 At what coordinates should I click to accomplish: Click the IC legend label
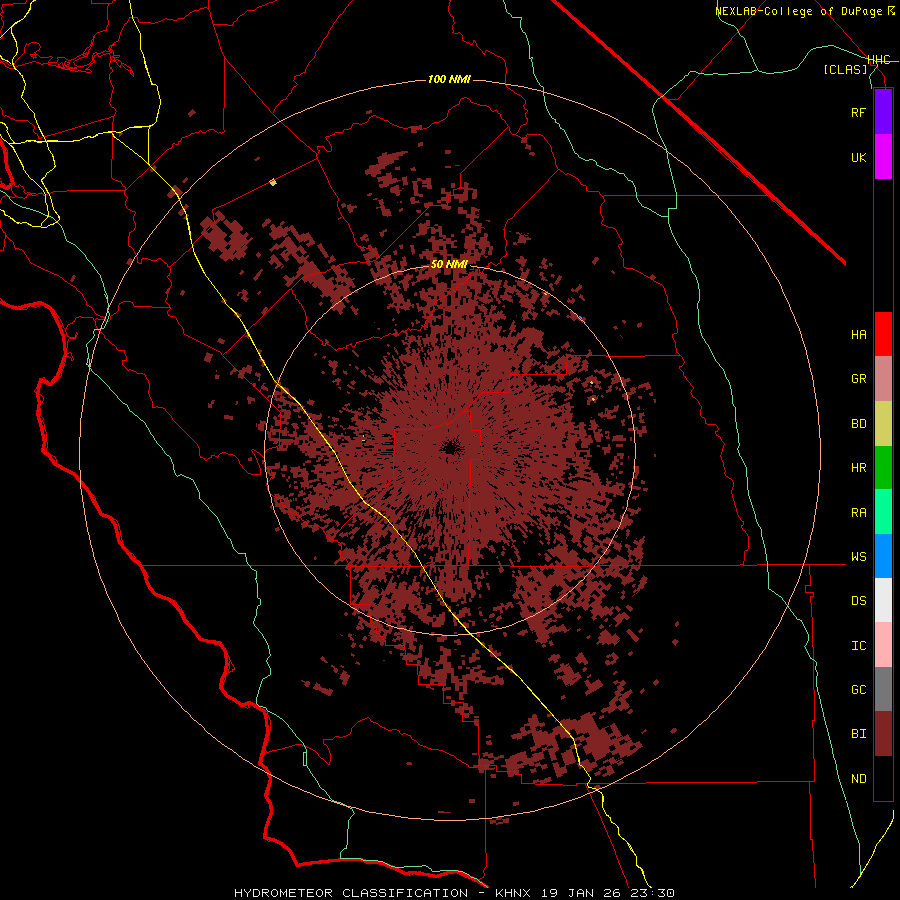pyautogui.click(x=858, y=646)
